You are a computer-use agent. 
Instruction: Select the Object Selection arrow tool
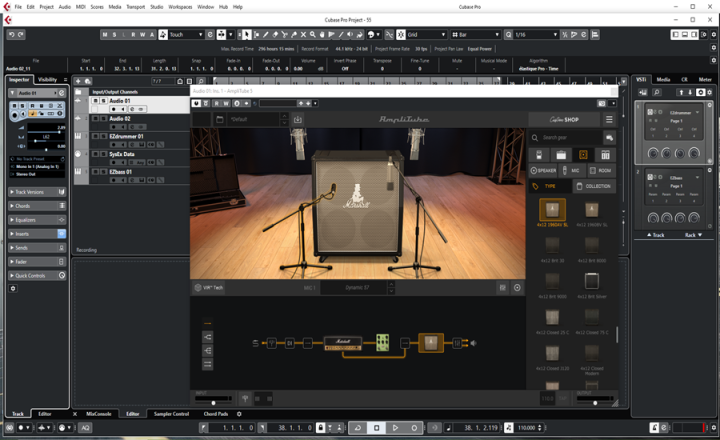tap(247, 34)
